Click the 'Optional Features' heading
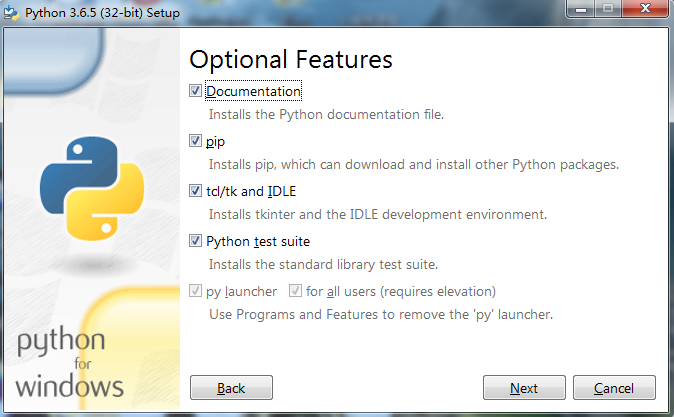The image size is (674, 417). click(291, 59)
